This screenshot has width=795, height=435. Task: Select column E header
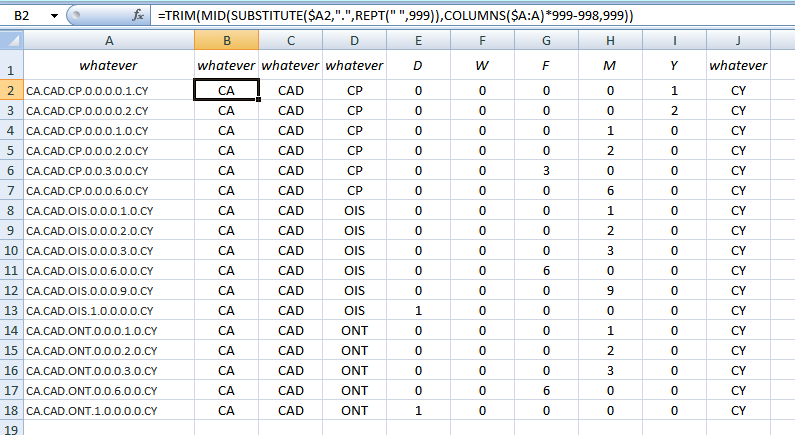(x=418, y=41)
